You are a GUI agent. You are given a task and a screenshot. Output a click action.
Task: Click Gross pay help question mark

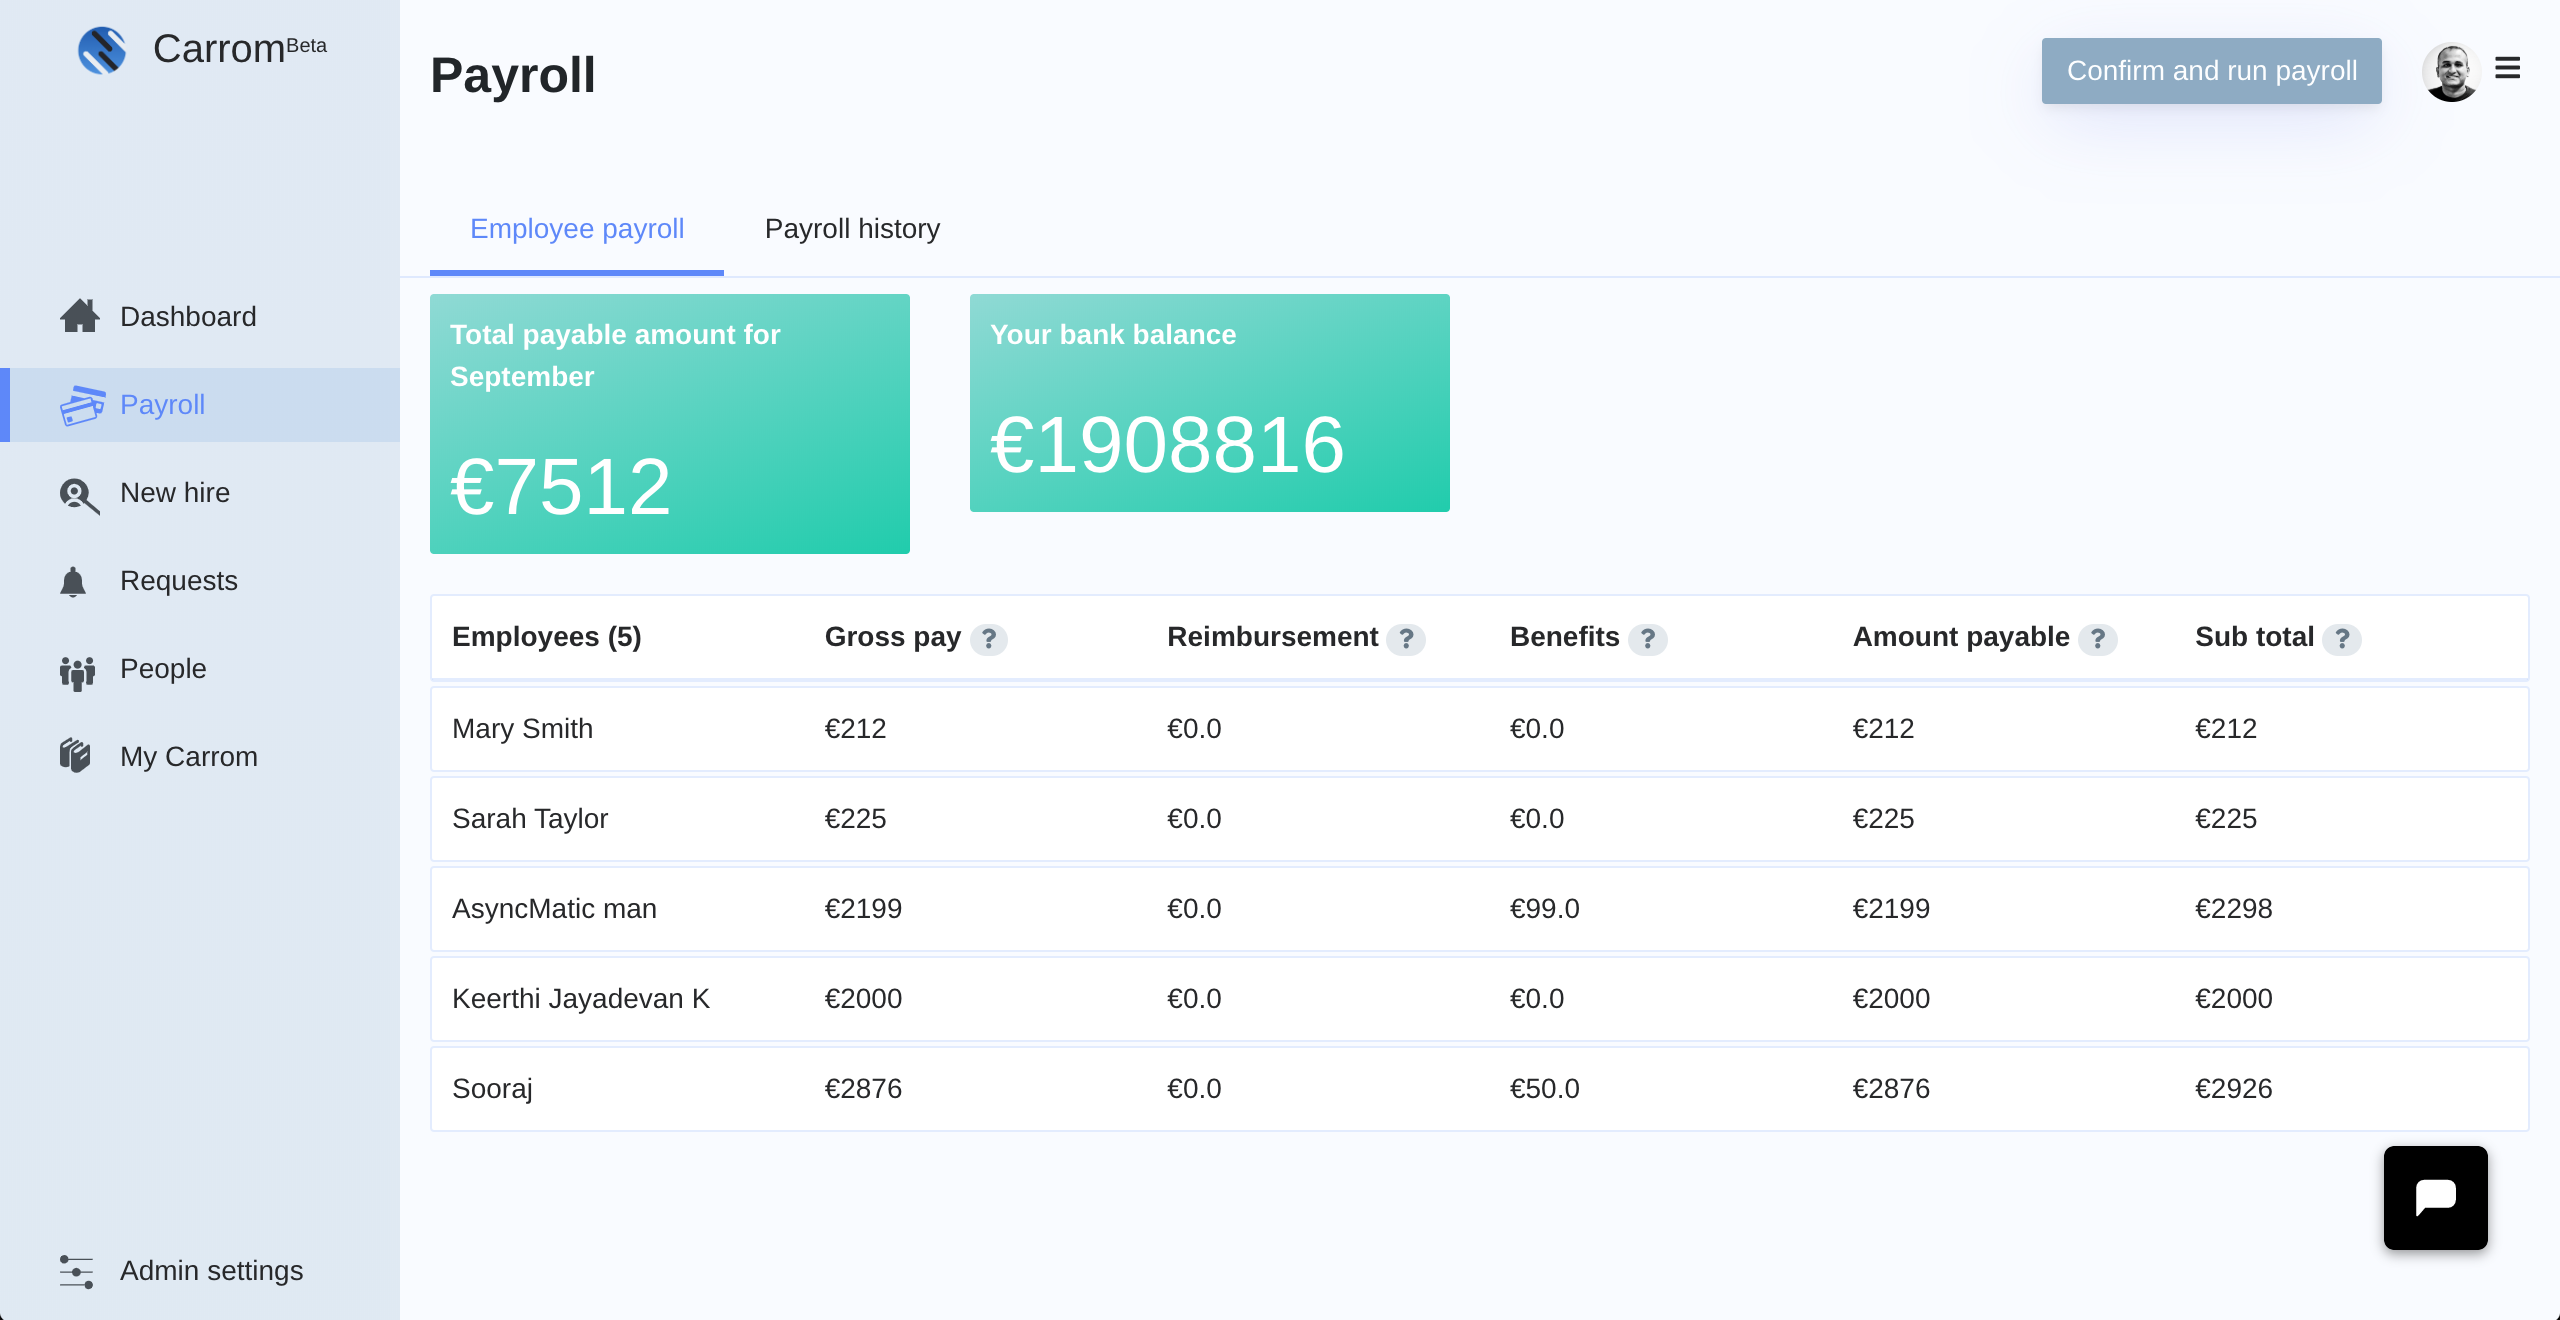pyautogui.click(x=988, y=639)
